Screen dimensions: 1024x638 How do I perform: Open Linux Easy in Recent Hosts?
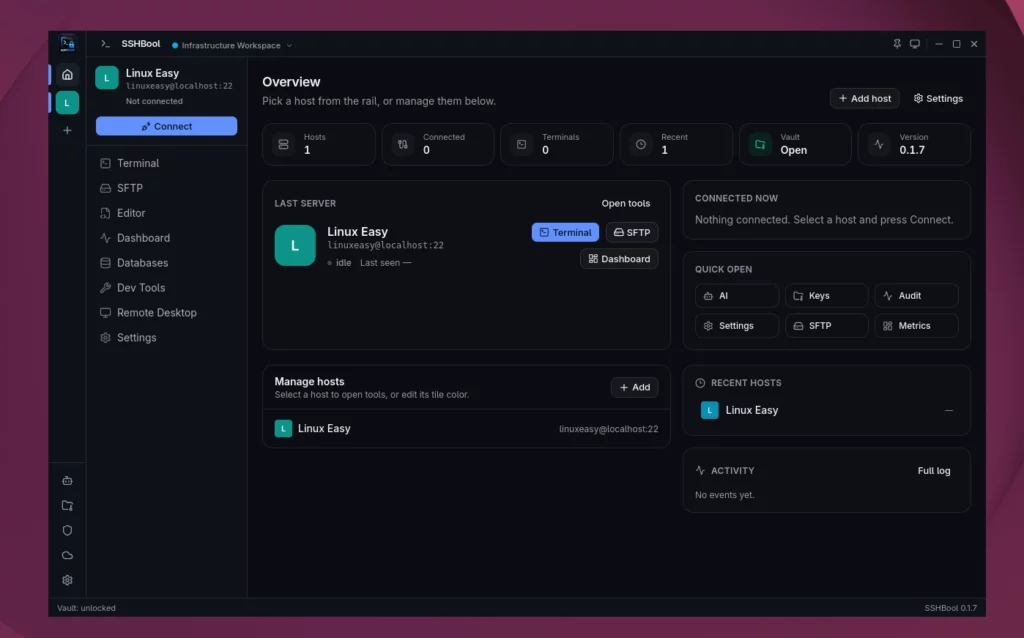pos(826,410)
